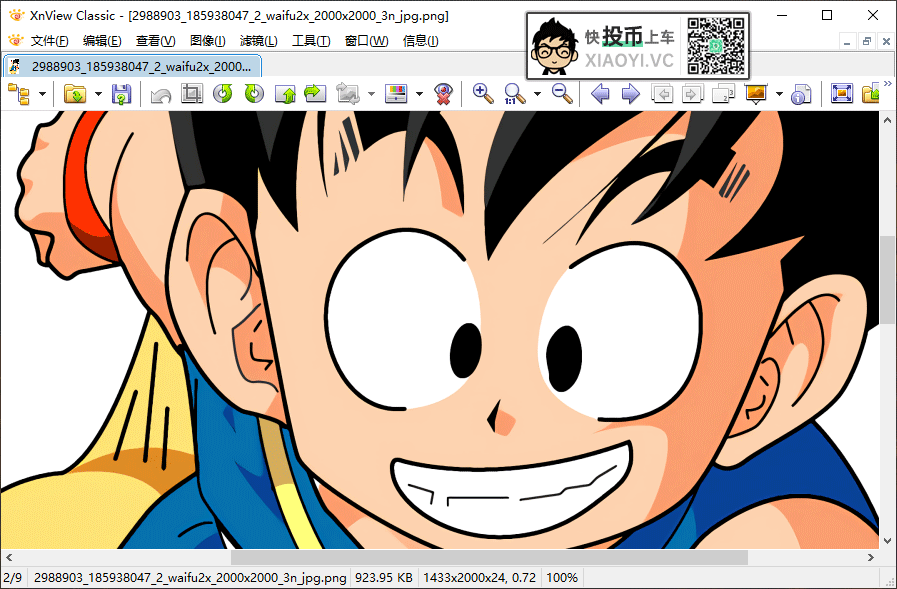Viewport: 897px width, 589px height.
Task: Click the undo arrow button
Action: tap(160, 94)
